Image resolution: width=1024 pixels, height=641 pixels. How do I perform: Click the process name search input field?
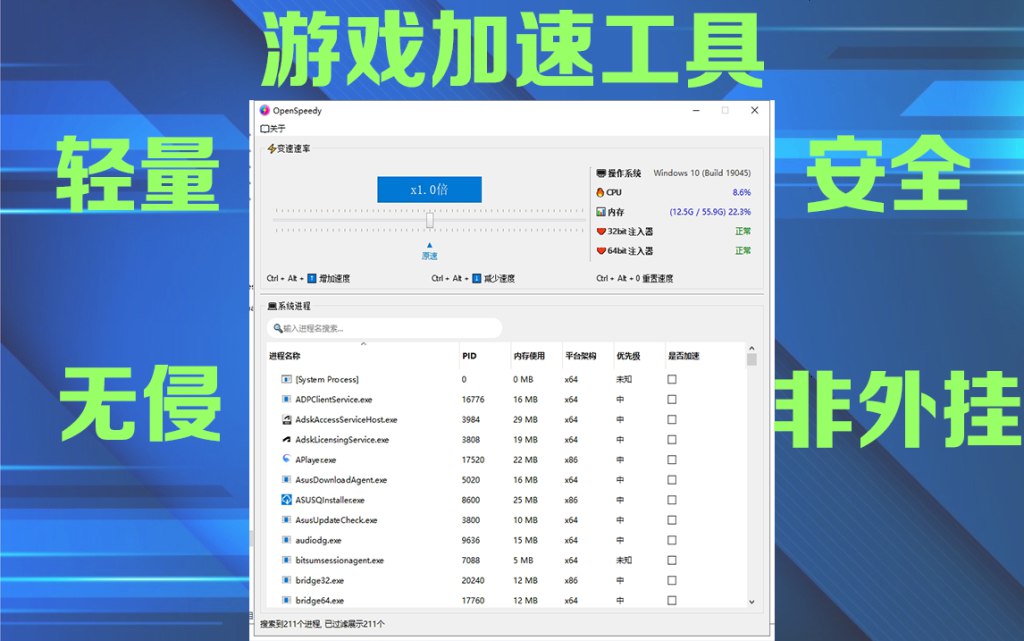click(x=387, y=328)
